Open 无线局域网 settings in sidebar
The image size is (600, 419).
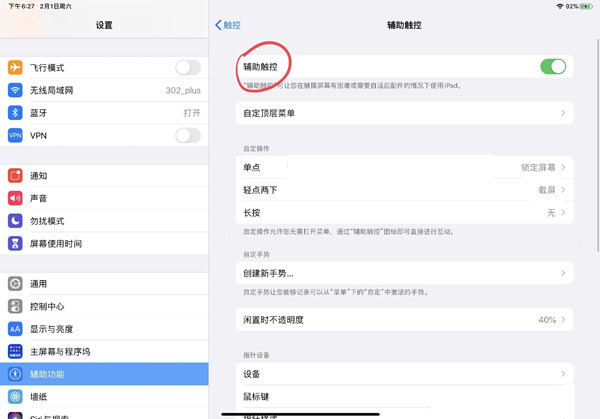point(104,90)
